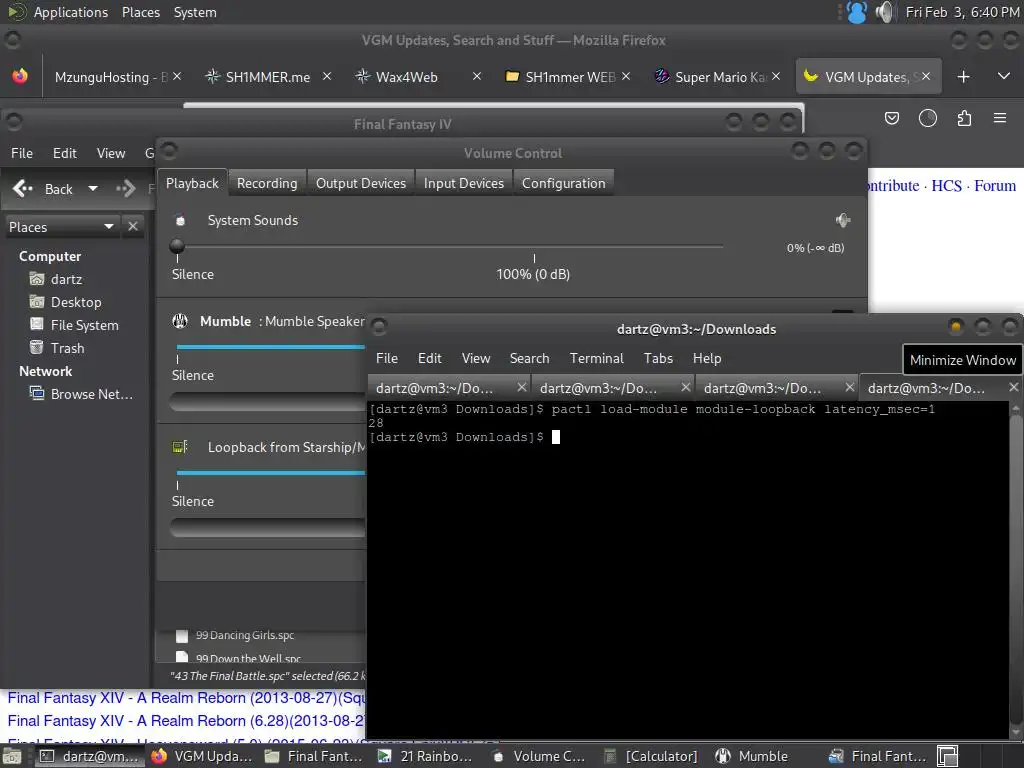This screenshot has height=768, width=1024.
Task: Open new Firefox tab with plus button
Action: 963,77
